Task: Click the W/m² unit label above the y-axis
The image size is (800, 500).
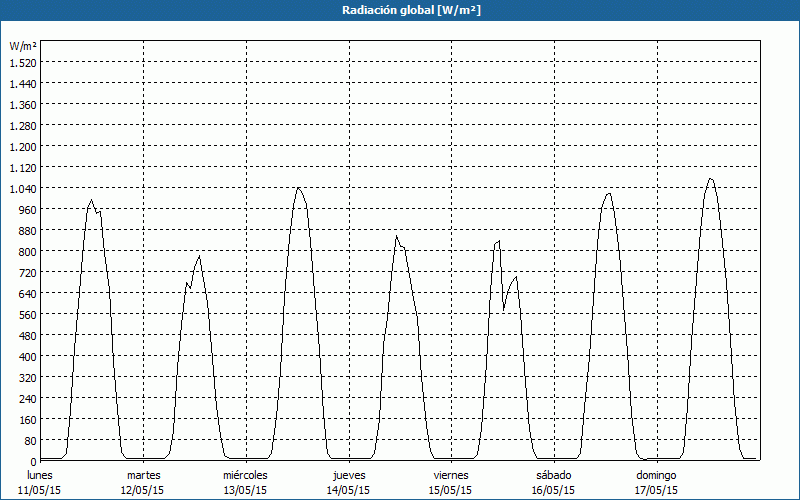Action: point(22,46)
